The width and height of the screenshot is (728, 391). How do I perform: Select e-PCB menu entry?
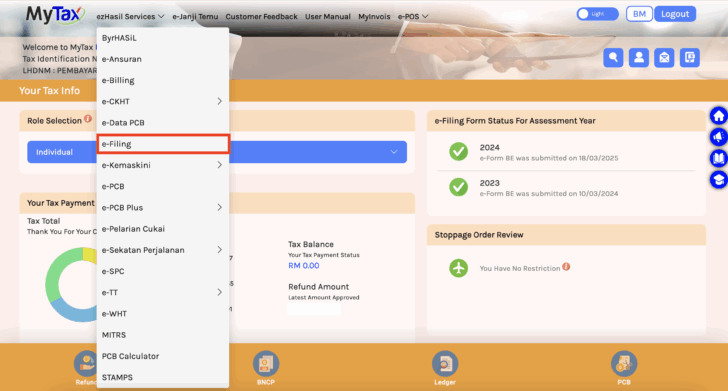[x=162, y=186]
